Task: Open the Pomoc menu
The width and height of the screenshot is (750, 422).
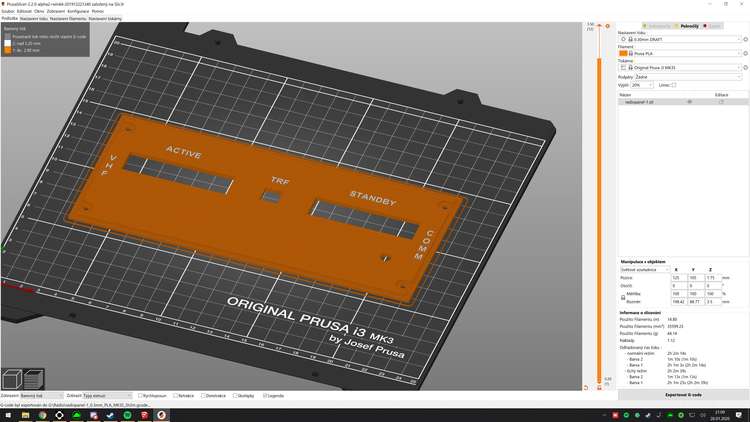Action: click(x=98, y=11)
